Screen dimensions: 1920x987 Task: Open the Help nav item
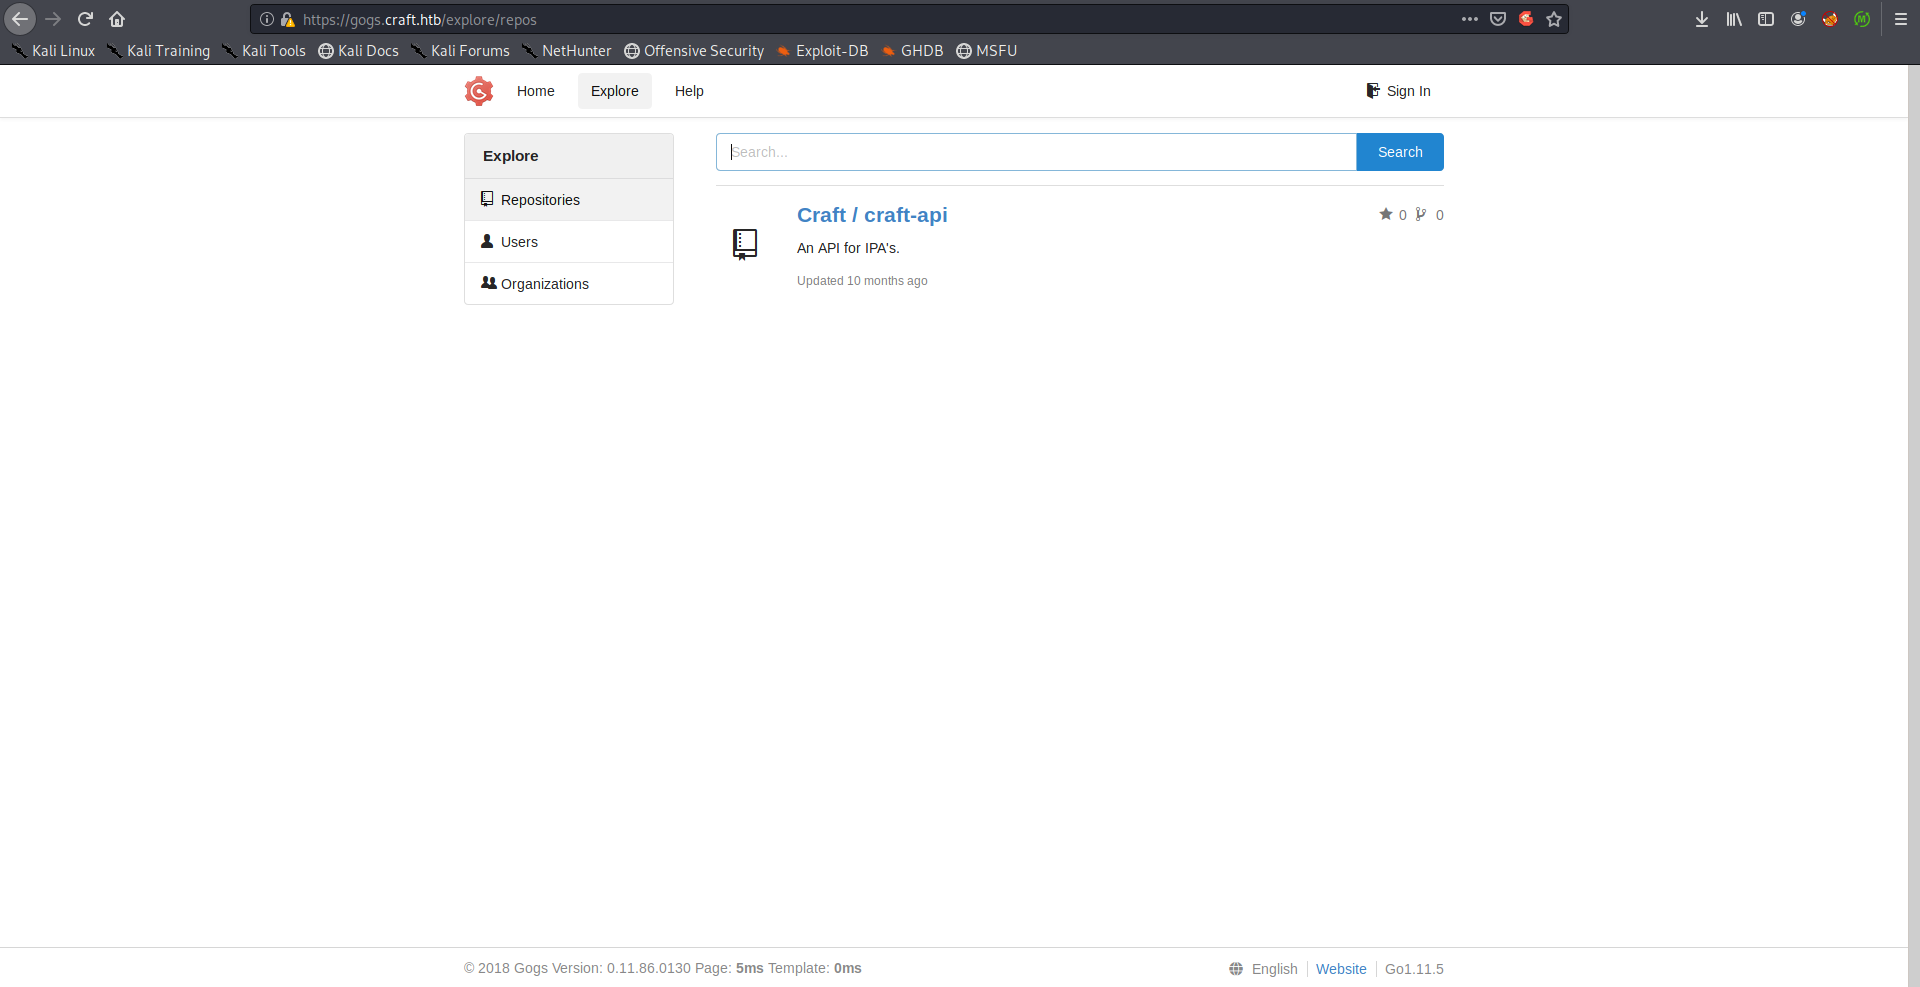click(x=689, y=91)
